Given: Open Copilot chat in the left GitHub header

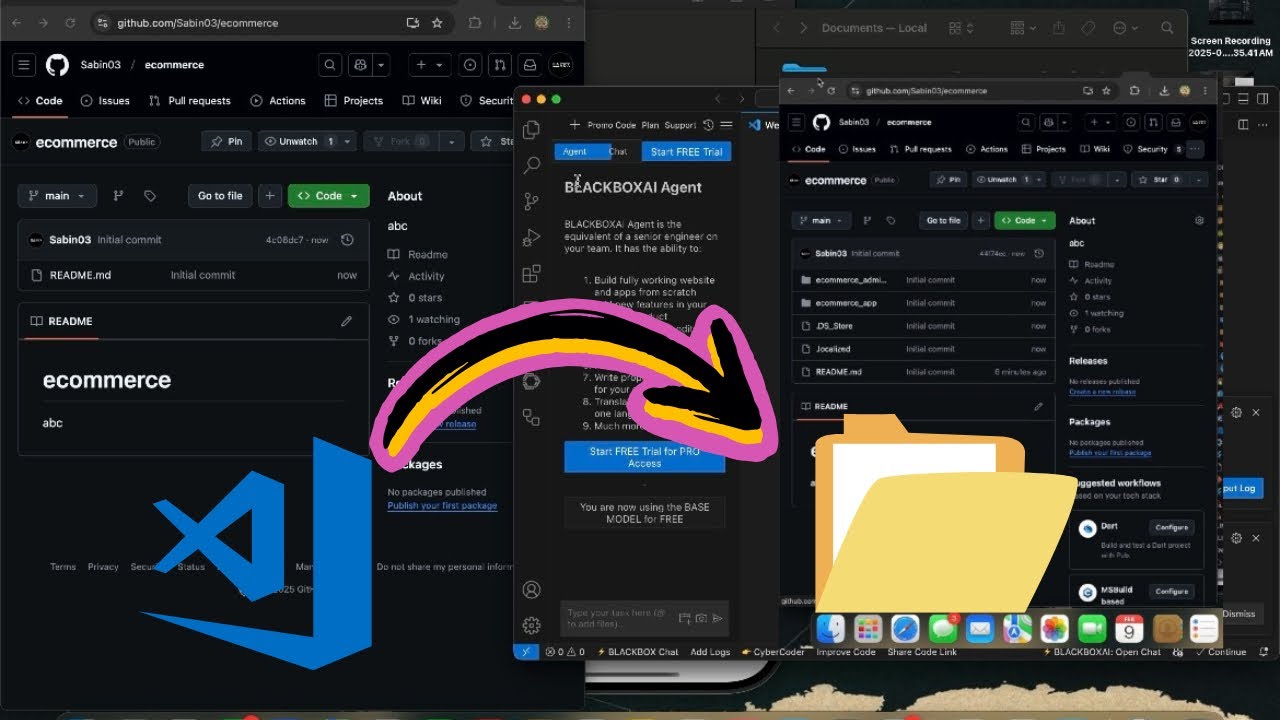Looking at the screenshot, I should point(361,65).
